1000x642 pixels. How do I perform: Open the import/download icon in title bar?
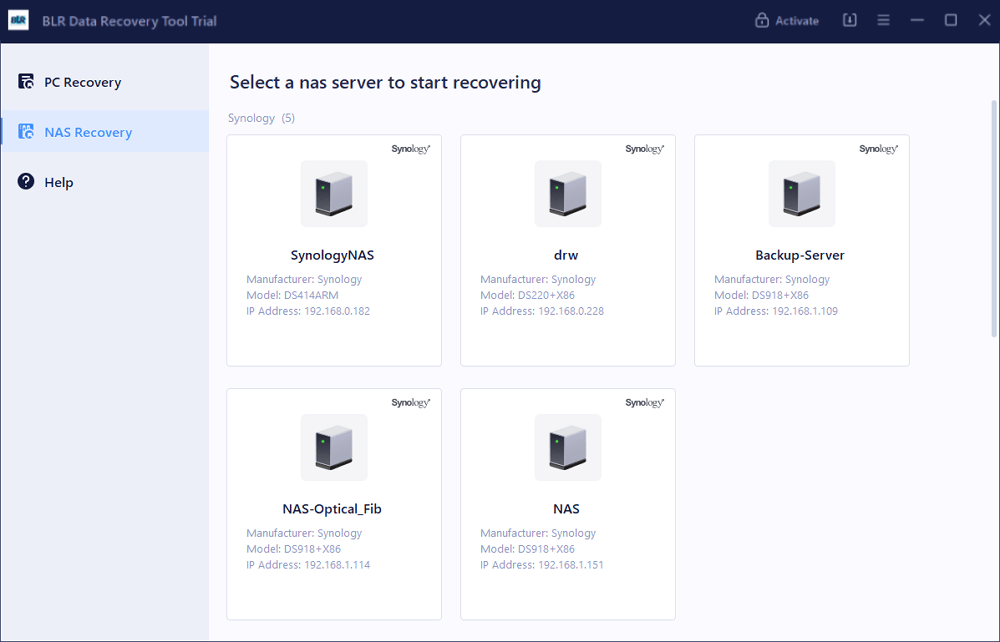pos(849,20)
